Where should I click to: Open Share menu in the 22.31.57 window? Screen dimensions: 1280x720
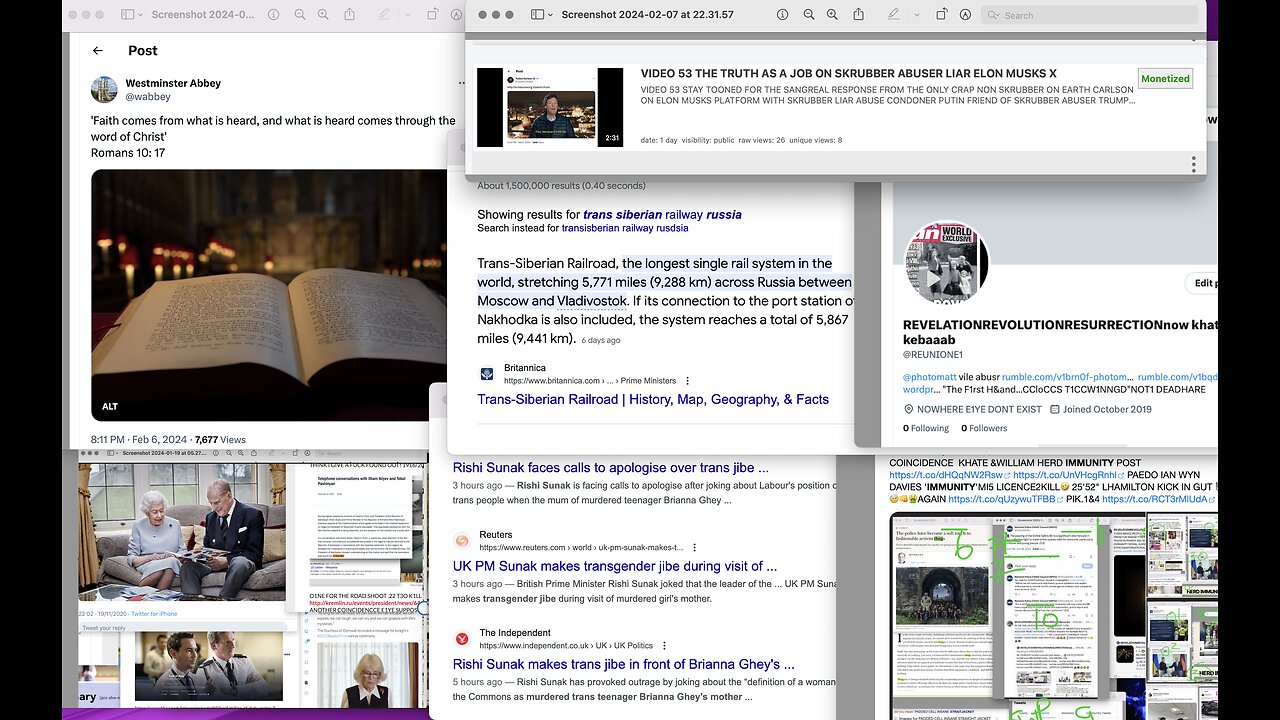(857, 15)
